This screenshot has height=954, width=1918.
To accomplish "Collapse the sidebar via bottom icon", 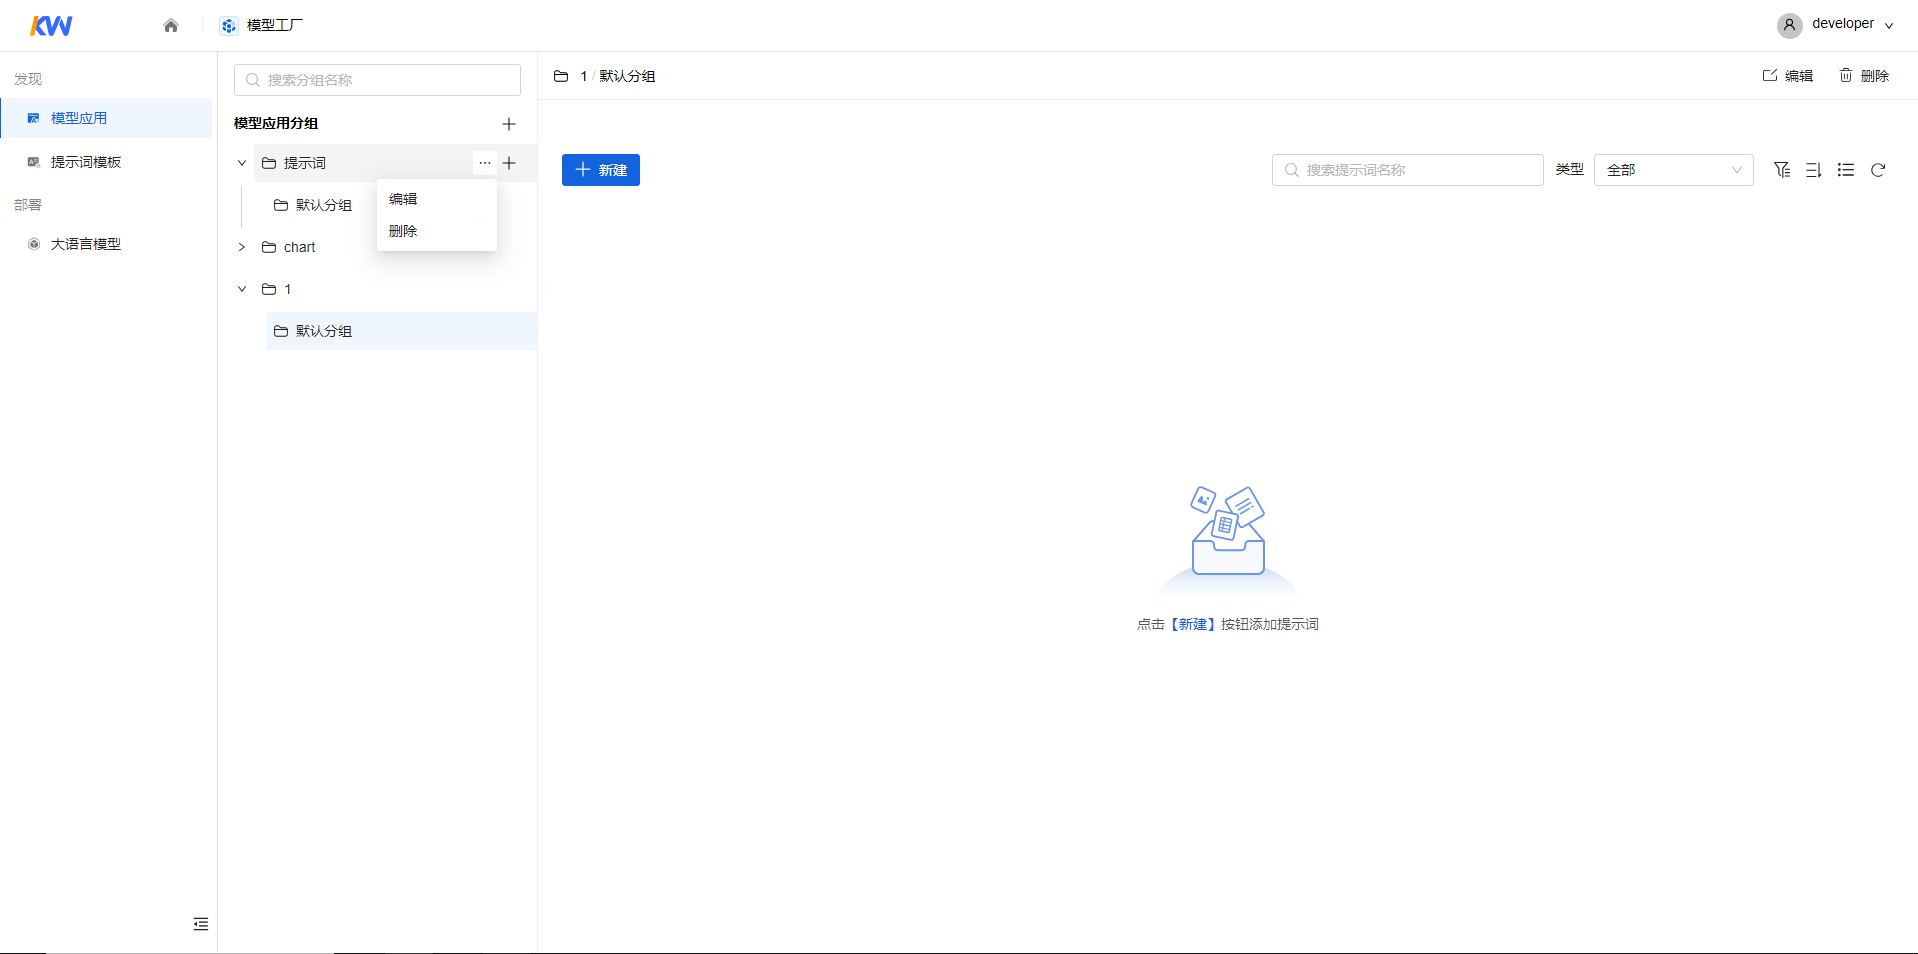I will [201, 924].
